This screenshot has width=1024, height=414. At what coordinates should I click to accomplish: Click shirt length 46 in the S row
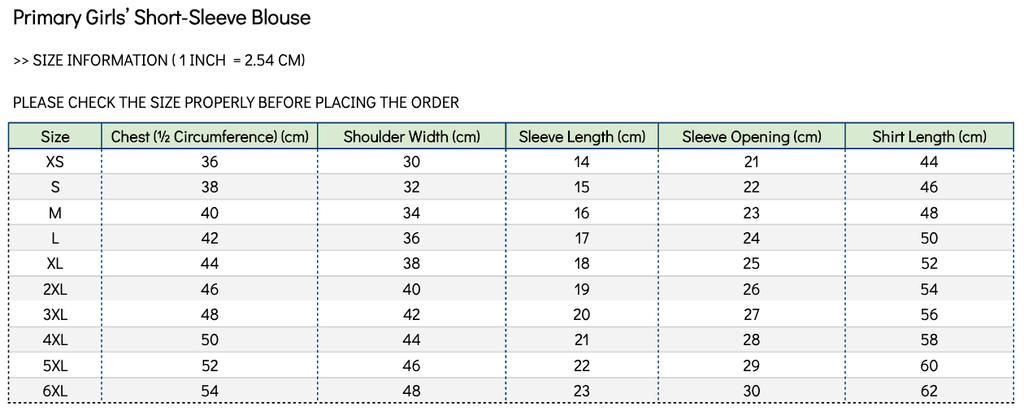(x=929, y=187)
